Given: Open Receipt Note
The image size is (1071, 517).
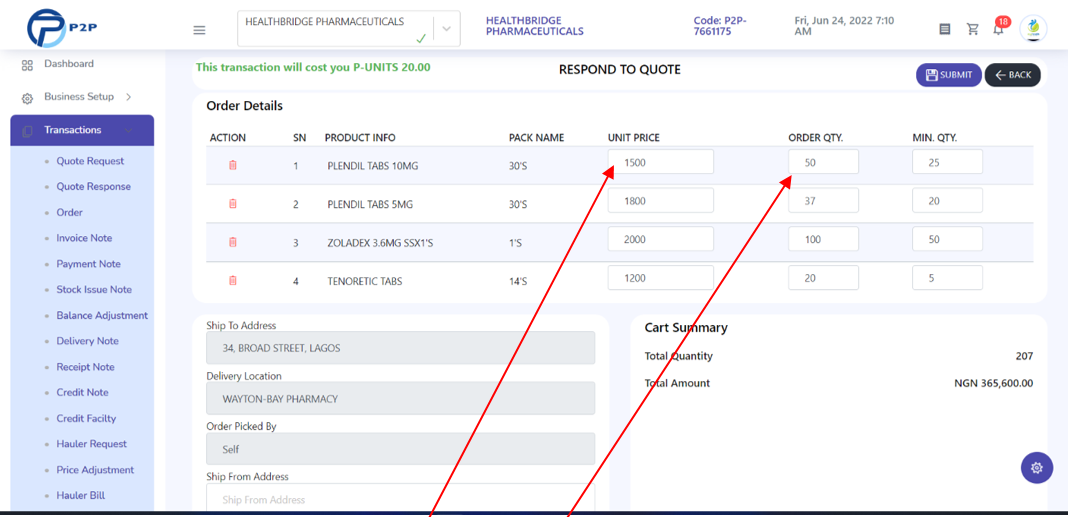Looking at the screenshot, I should click(x=85, y=367).
